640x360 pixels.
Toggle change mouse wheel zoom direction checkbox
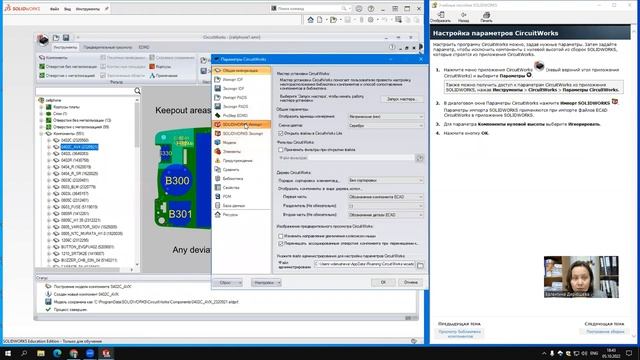click(x=280, y=236)
